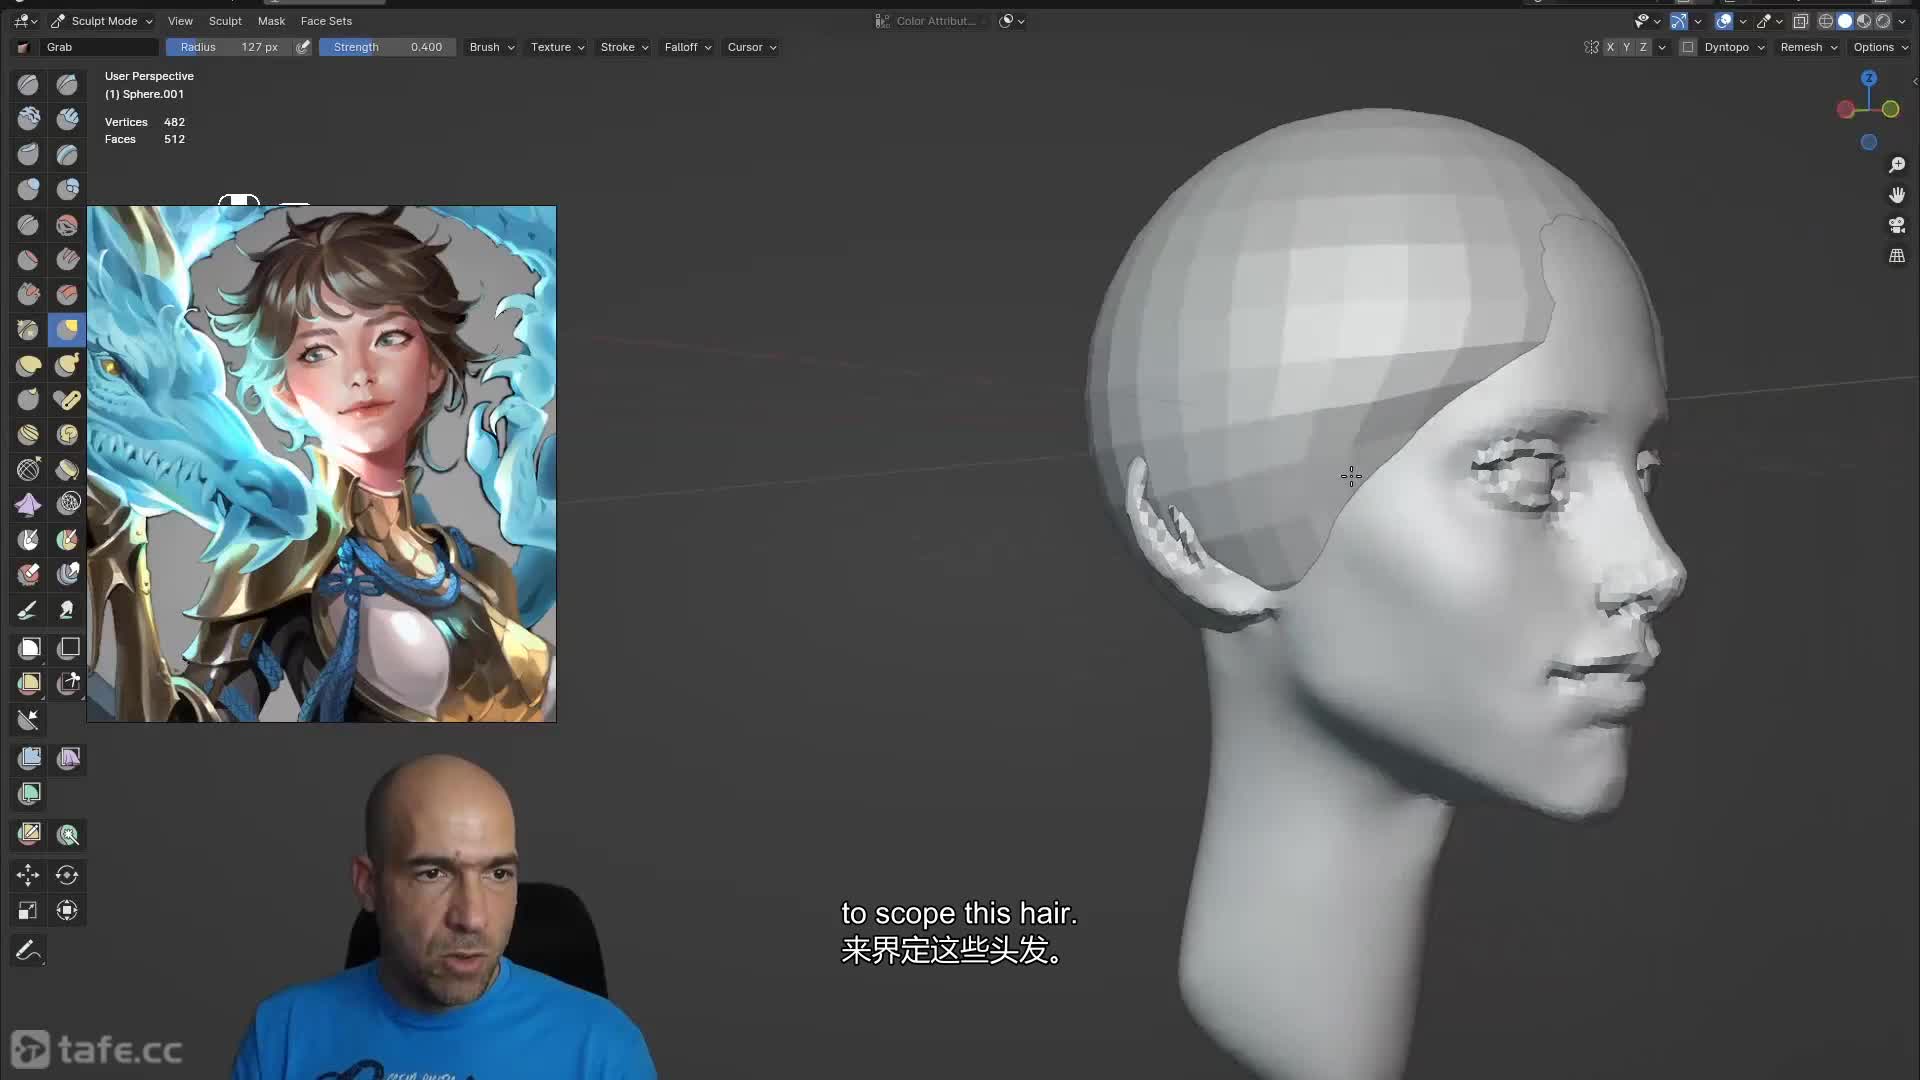Select the Line Project tool
This screenshot has height=1080, width=1920.
tap(28, 720)
